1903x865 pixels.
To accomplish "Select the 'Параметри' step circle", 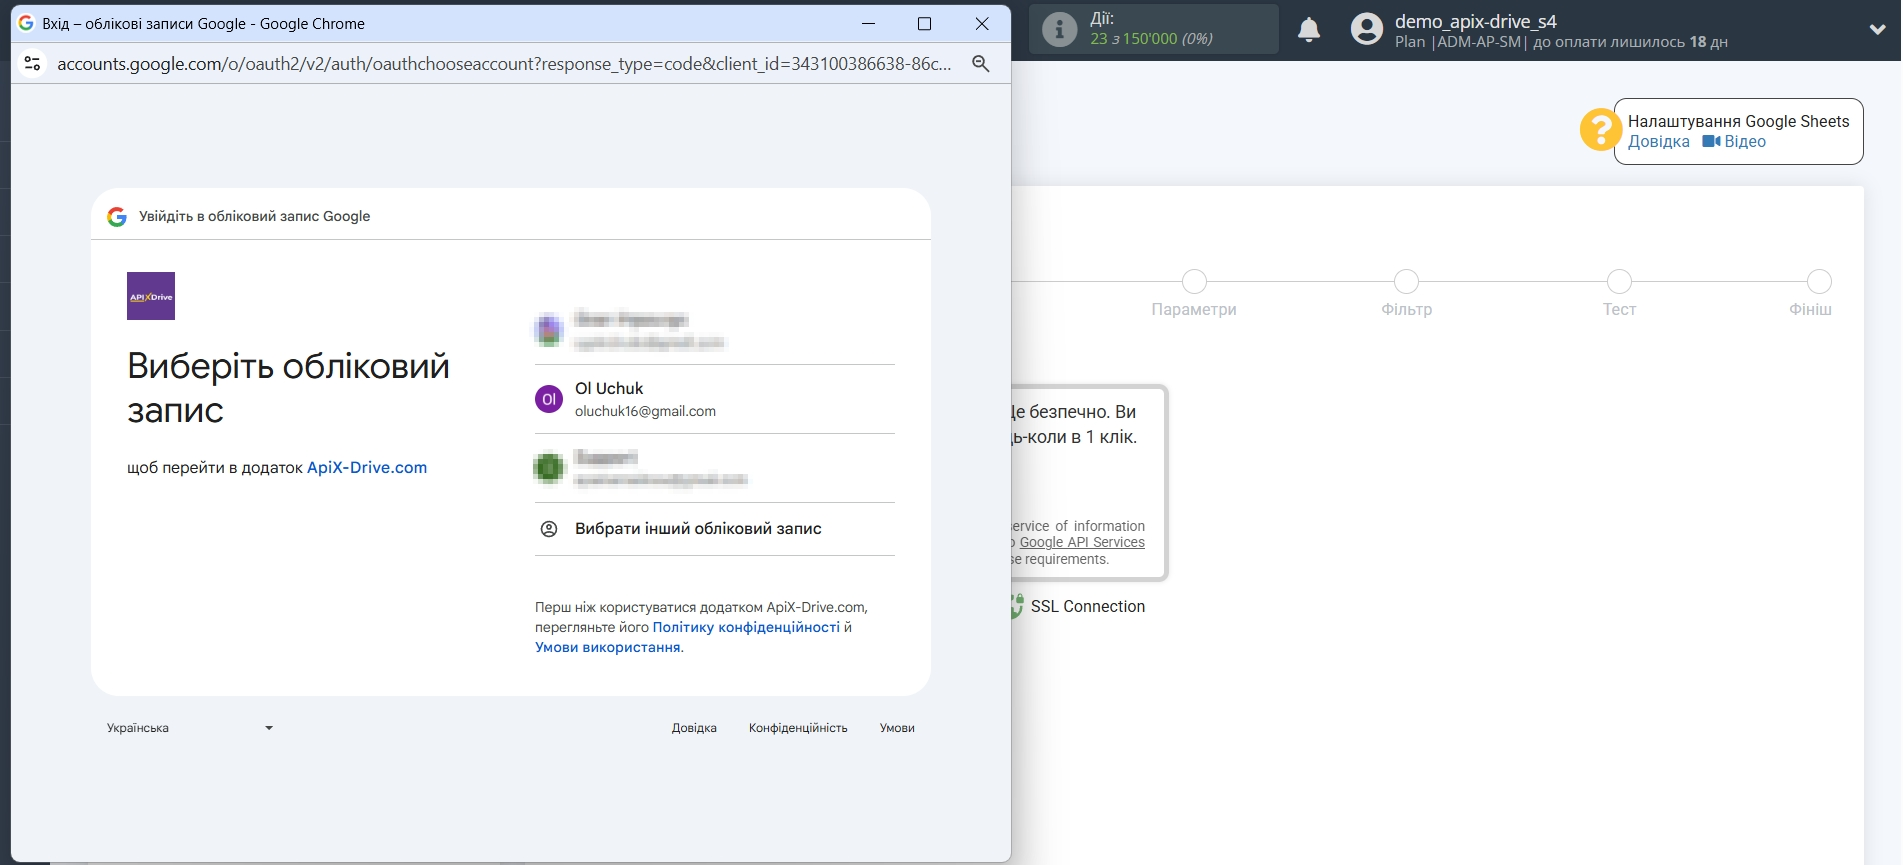I will [x=1194, y=281].
